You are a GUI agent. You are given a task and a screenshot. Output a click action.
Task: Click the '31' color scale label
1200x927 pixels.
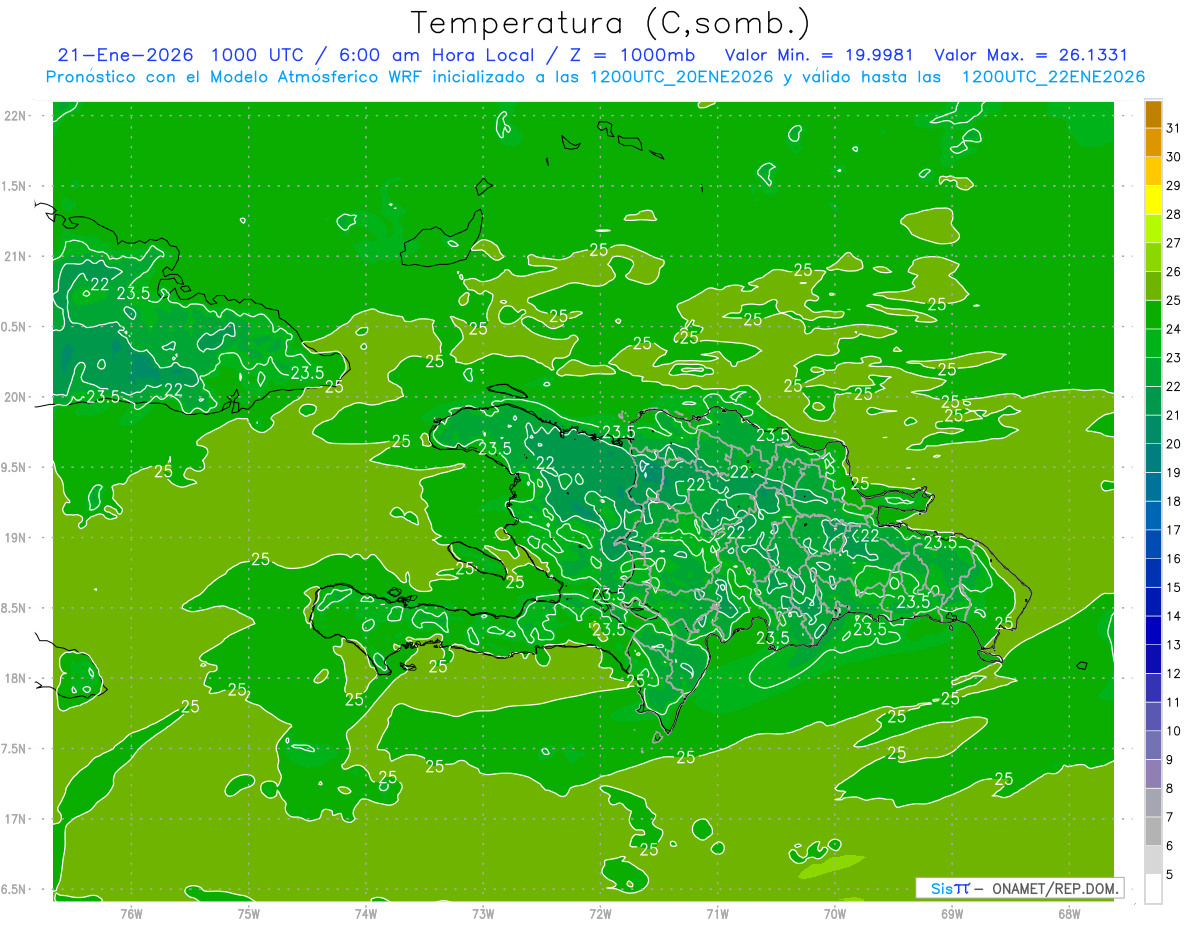click(x=1173, y=128)
